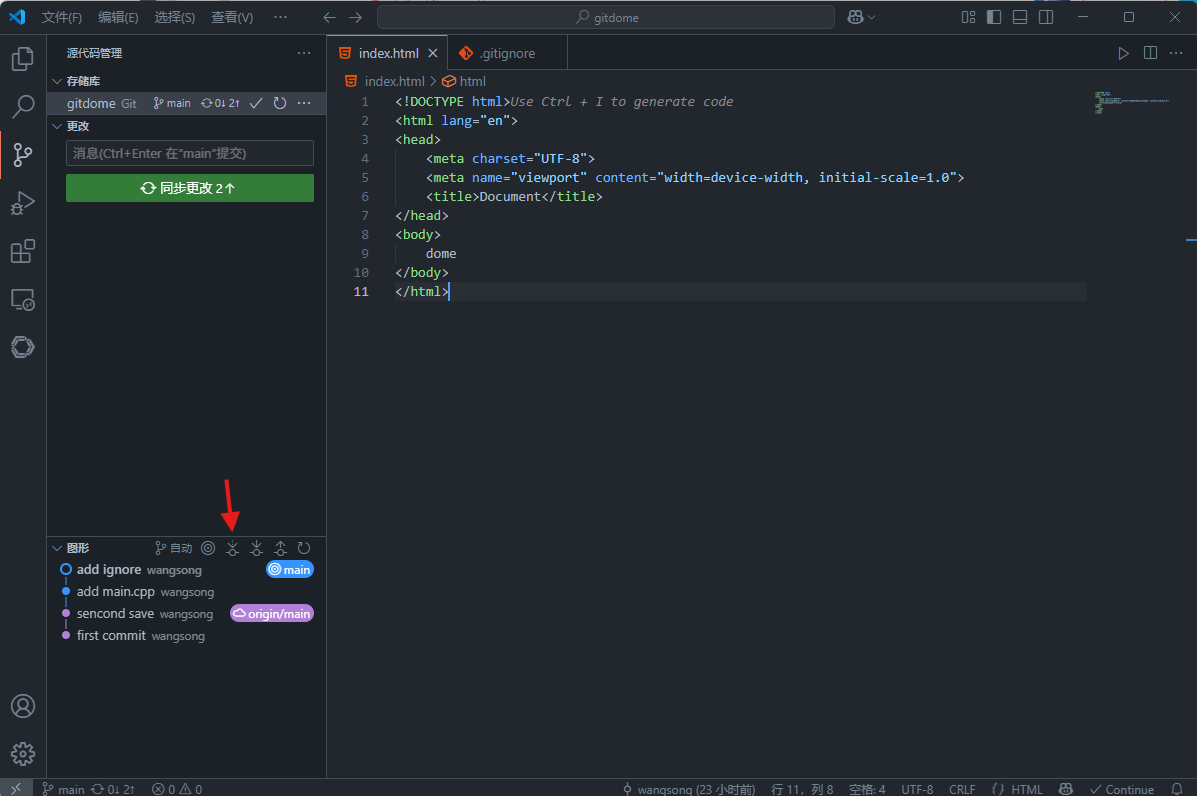The image size is (1197, 796).
Task: Open the 文件(F) menu
Action: click(62, 17)
